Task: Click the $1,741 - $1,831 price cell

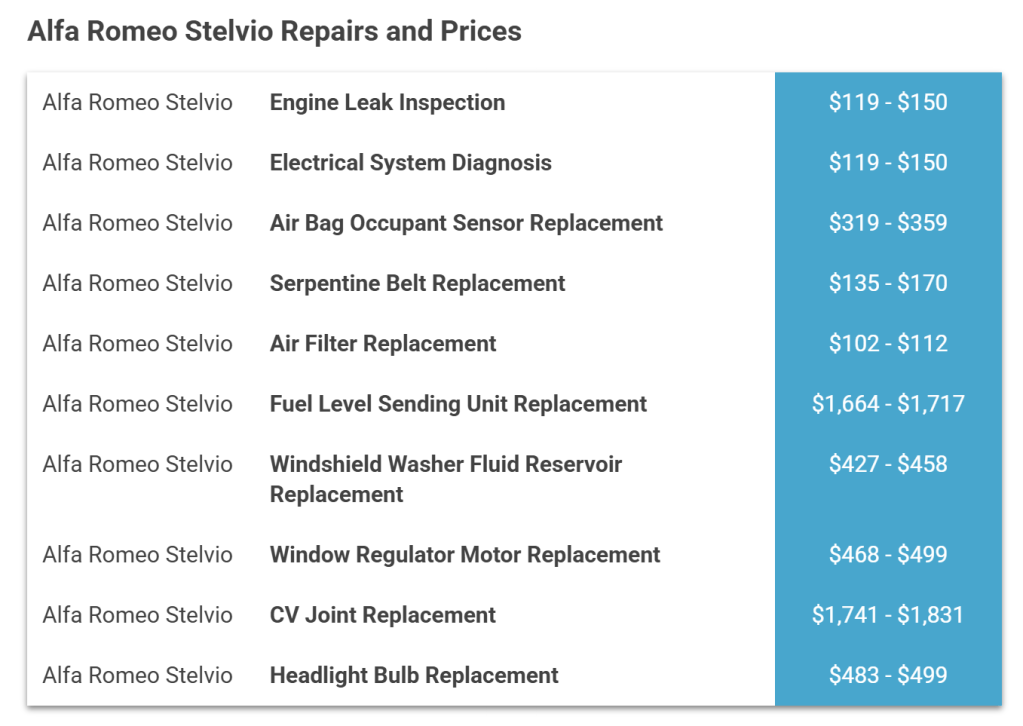Action: click(x=888, y=615)
